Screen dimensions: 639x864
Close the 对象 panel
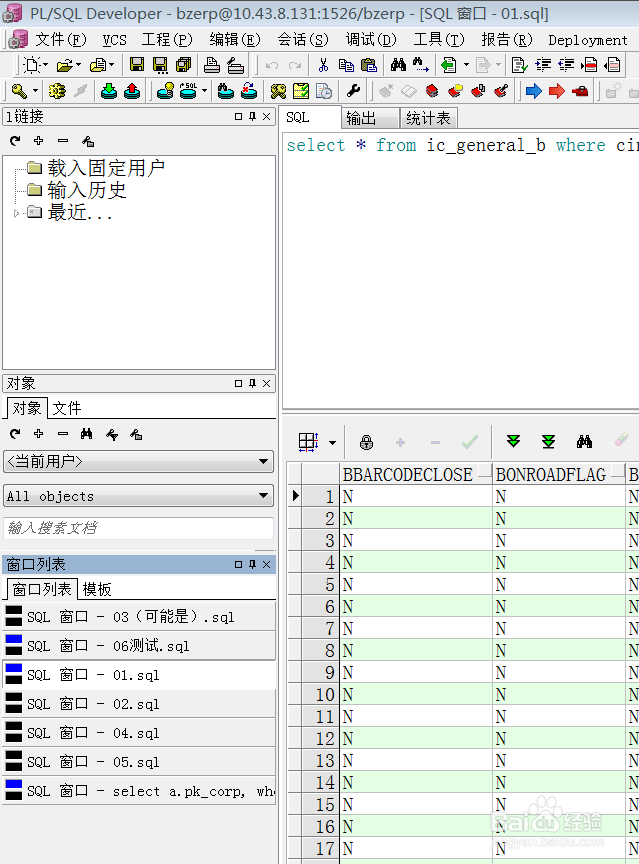tap(267, 383)
